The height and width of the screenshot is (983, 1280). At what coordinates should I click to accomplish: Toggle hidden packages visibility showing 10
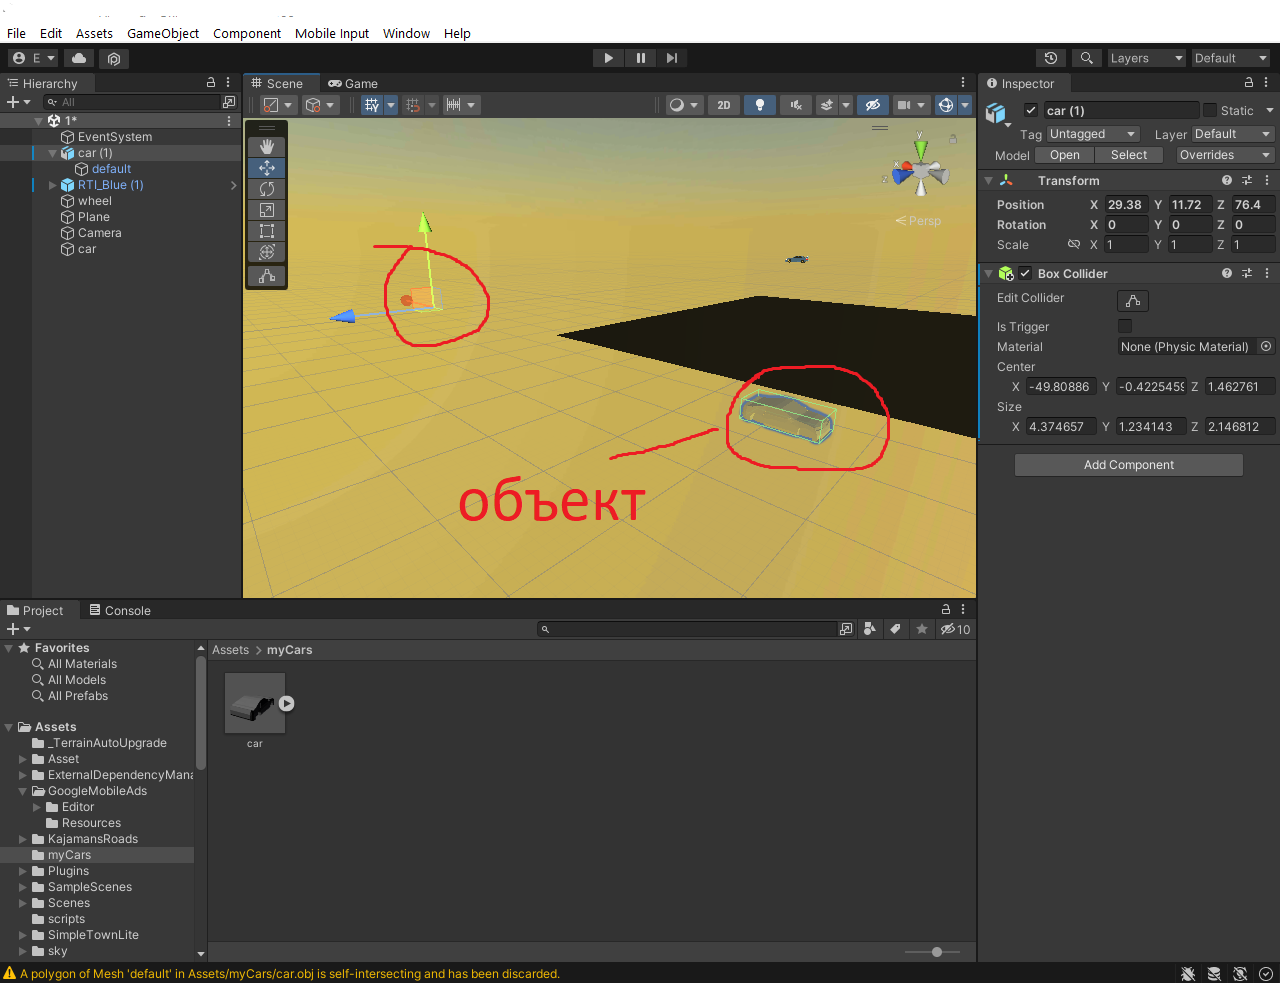point(955,629)
